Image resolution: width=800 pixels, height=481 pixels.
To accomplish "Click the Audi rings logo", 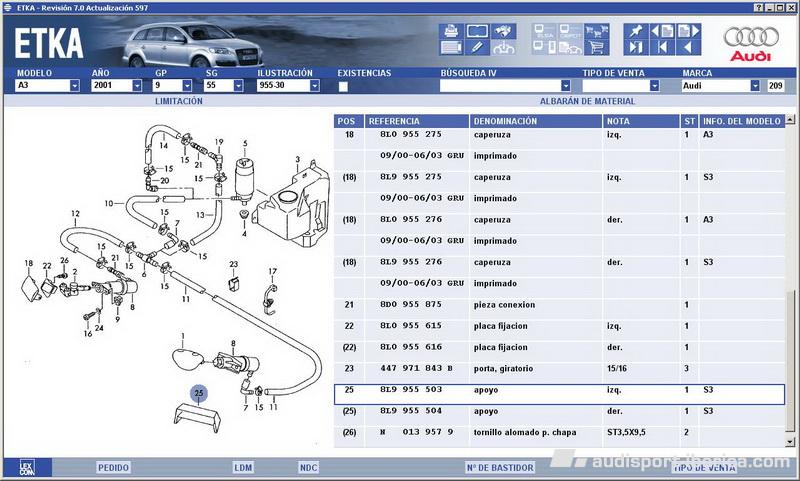I will (x=751, y=37).
